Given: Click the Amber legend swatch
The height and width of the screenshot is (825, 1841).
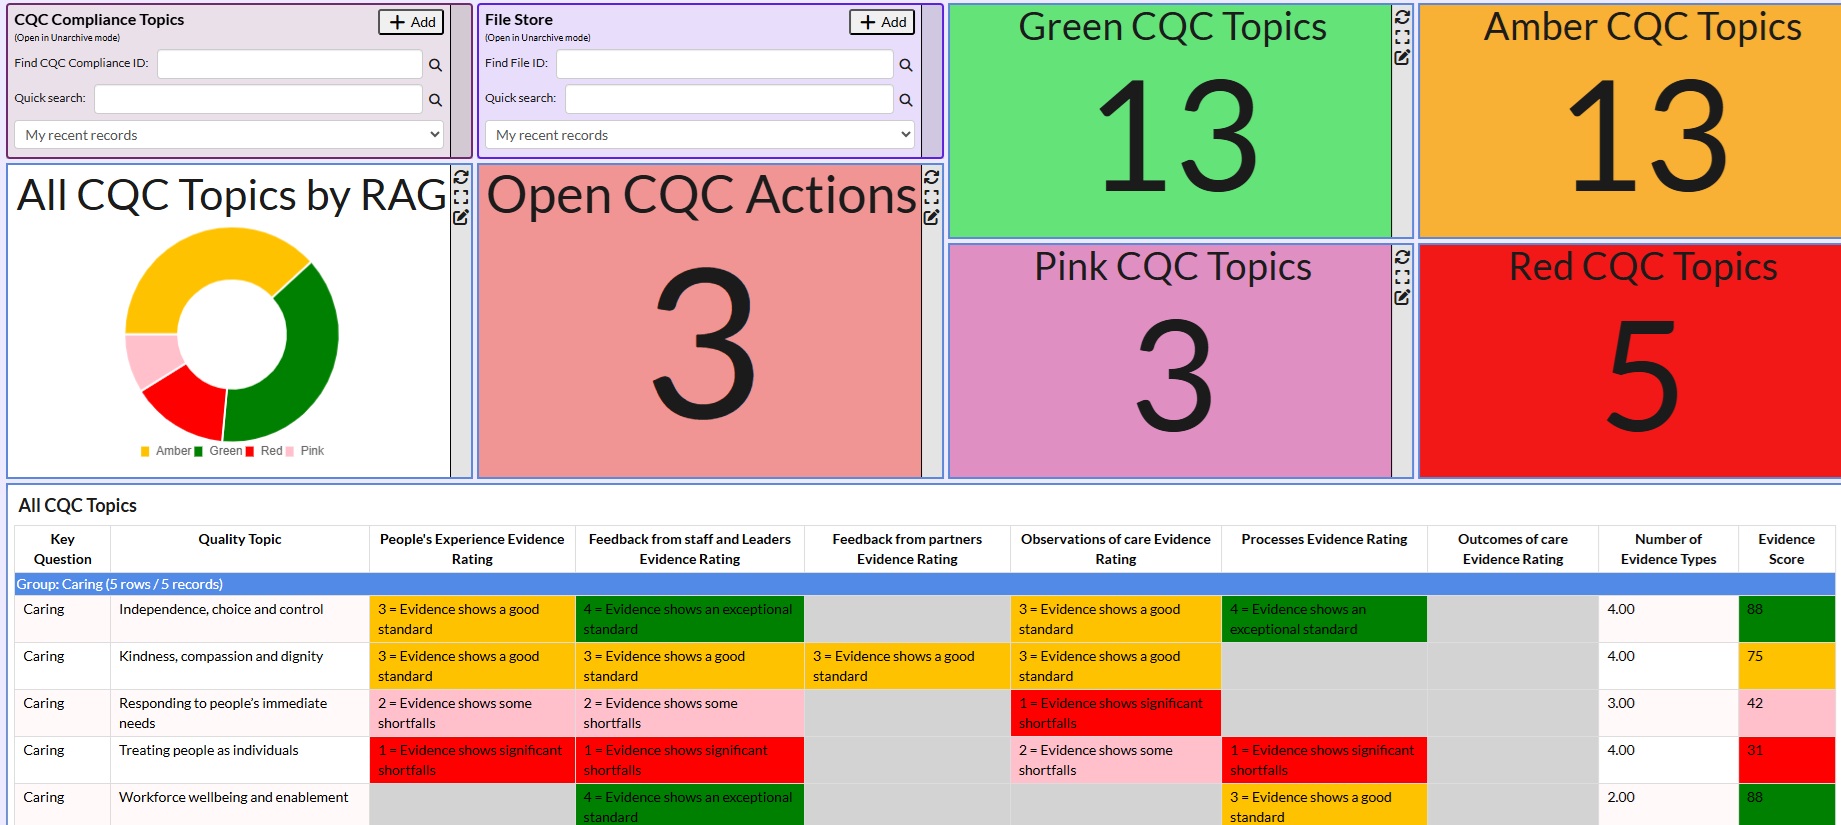Looking at the screenshot, I should 145,452.
